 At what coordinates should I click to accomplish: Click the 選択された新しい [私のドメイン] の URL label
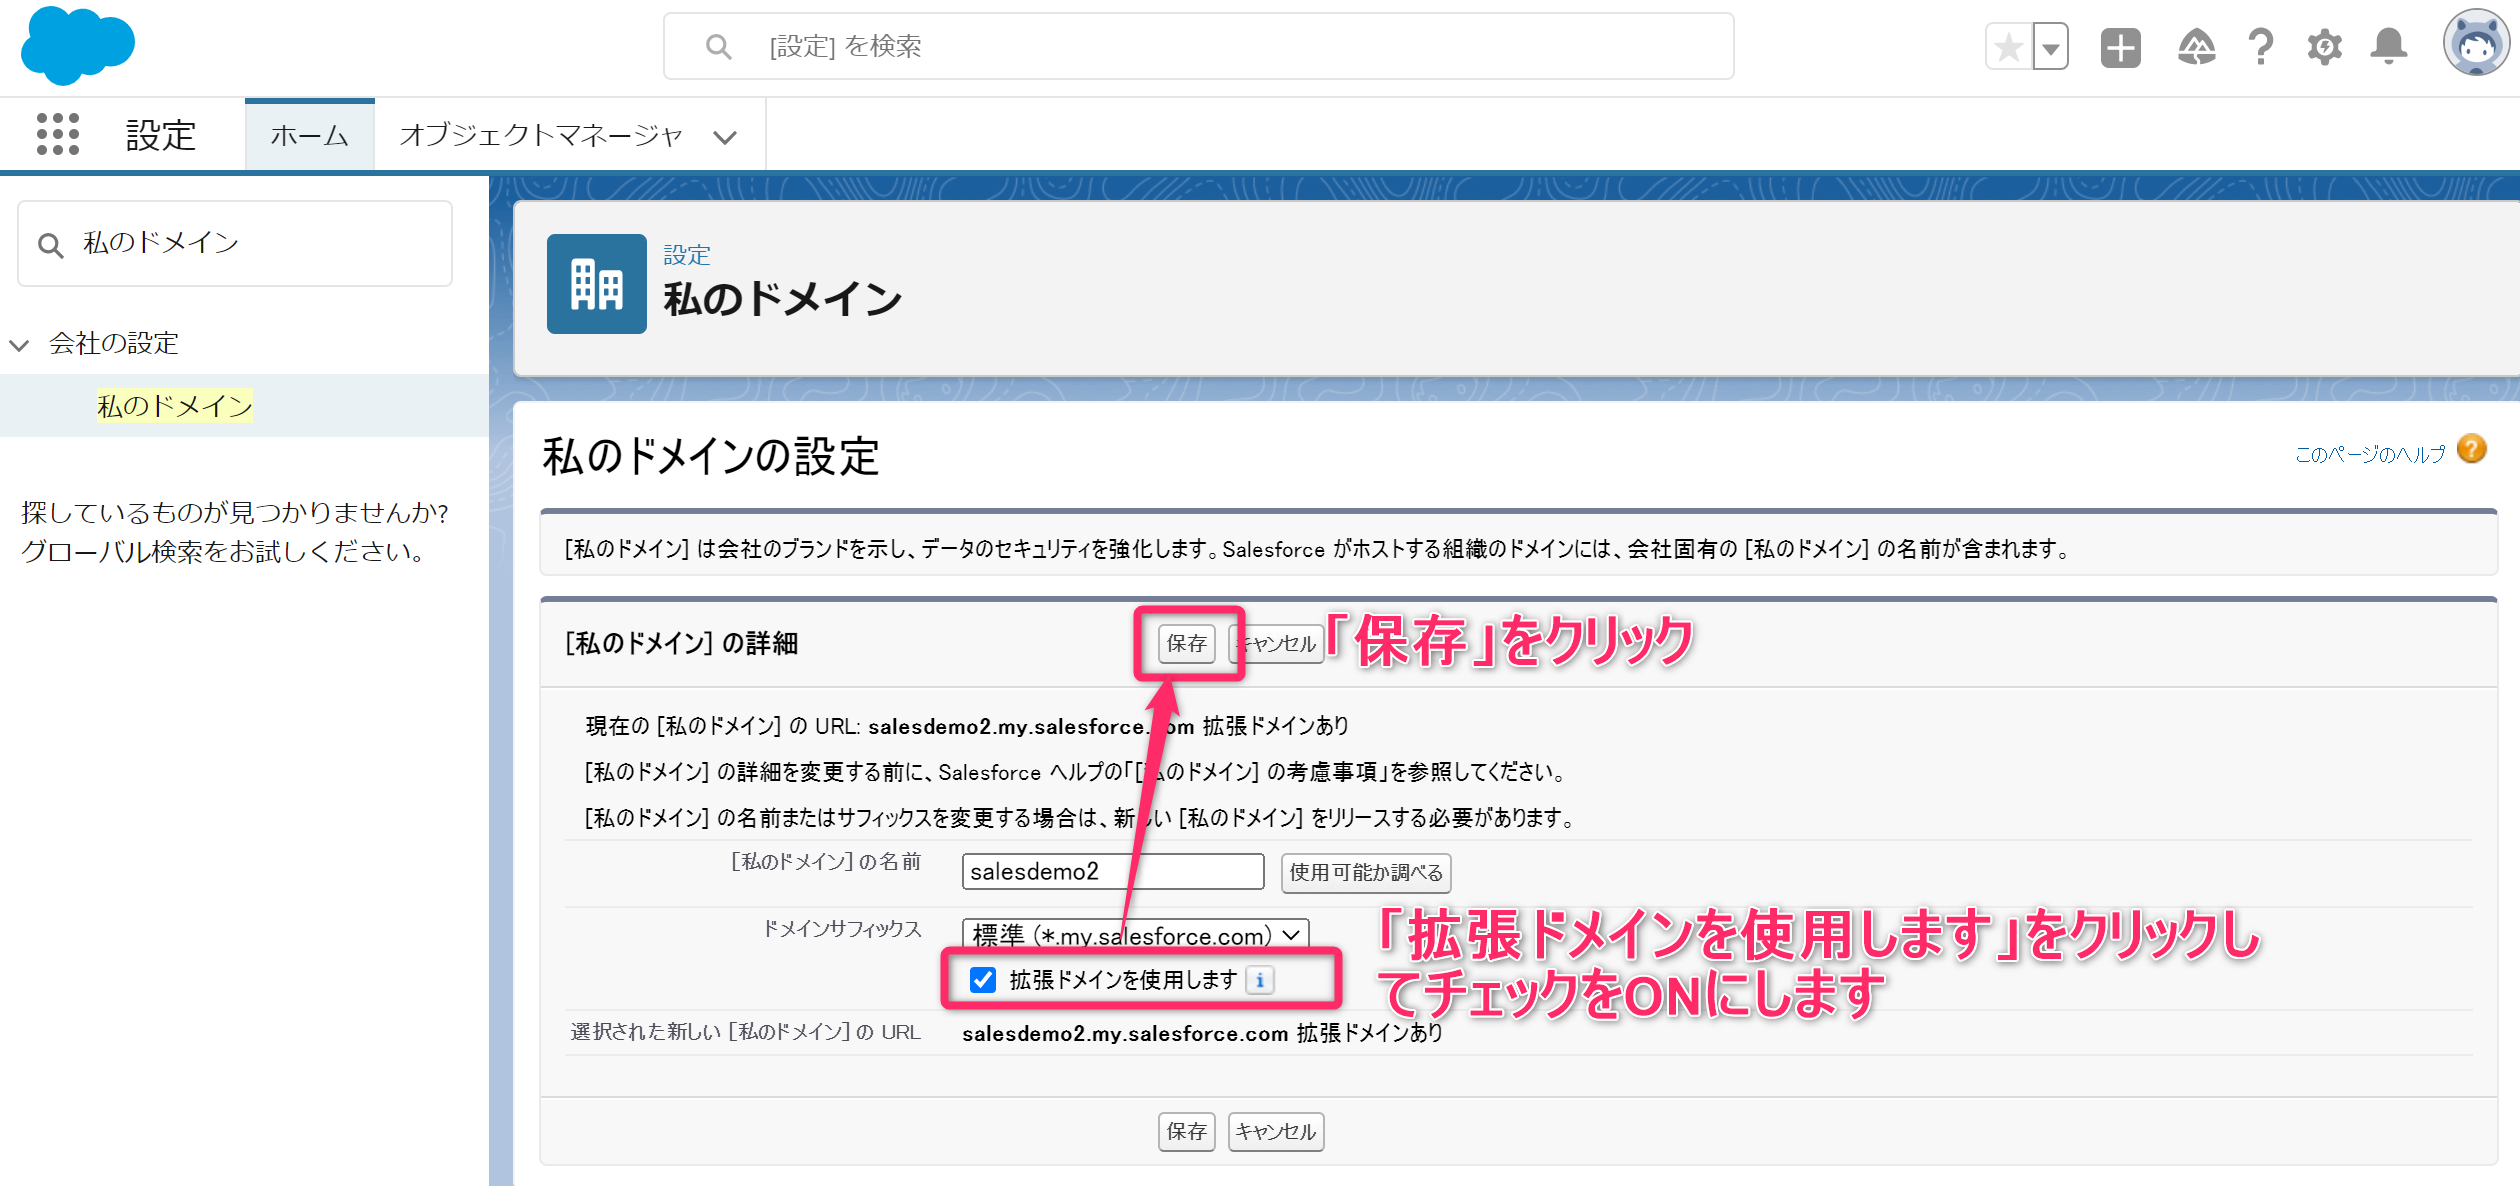(745, 1032)
